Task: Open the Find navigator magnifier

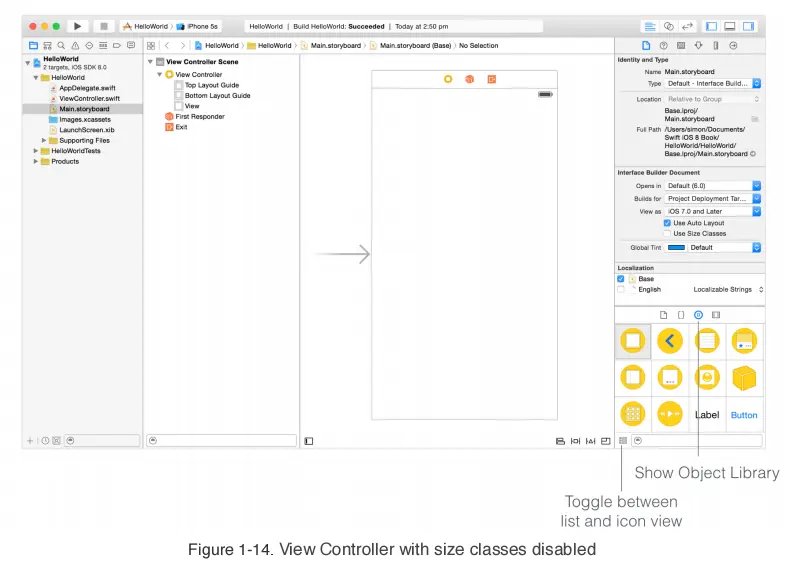Action: 61,46
